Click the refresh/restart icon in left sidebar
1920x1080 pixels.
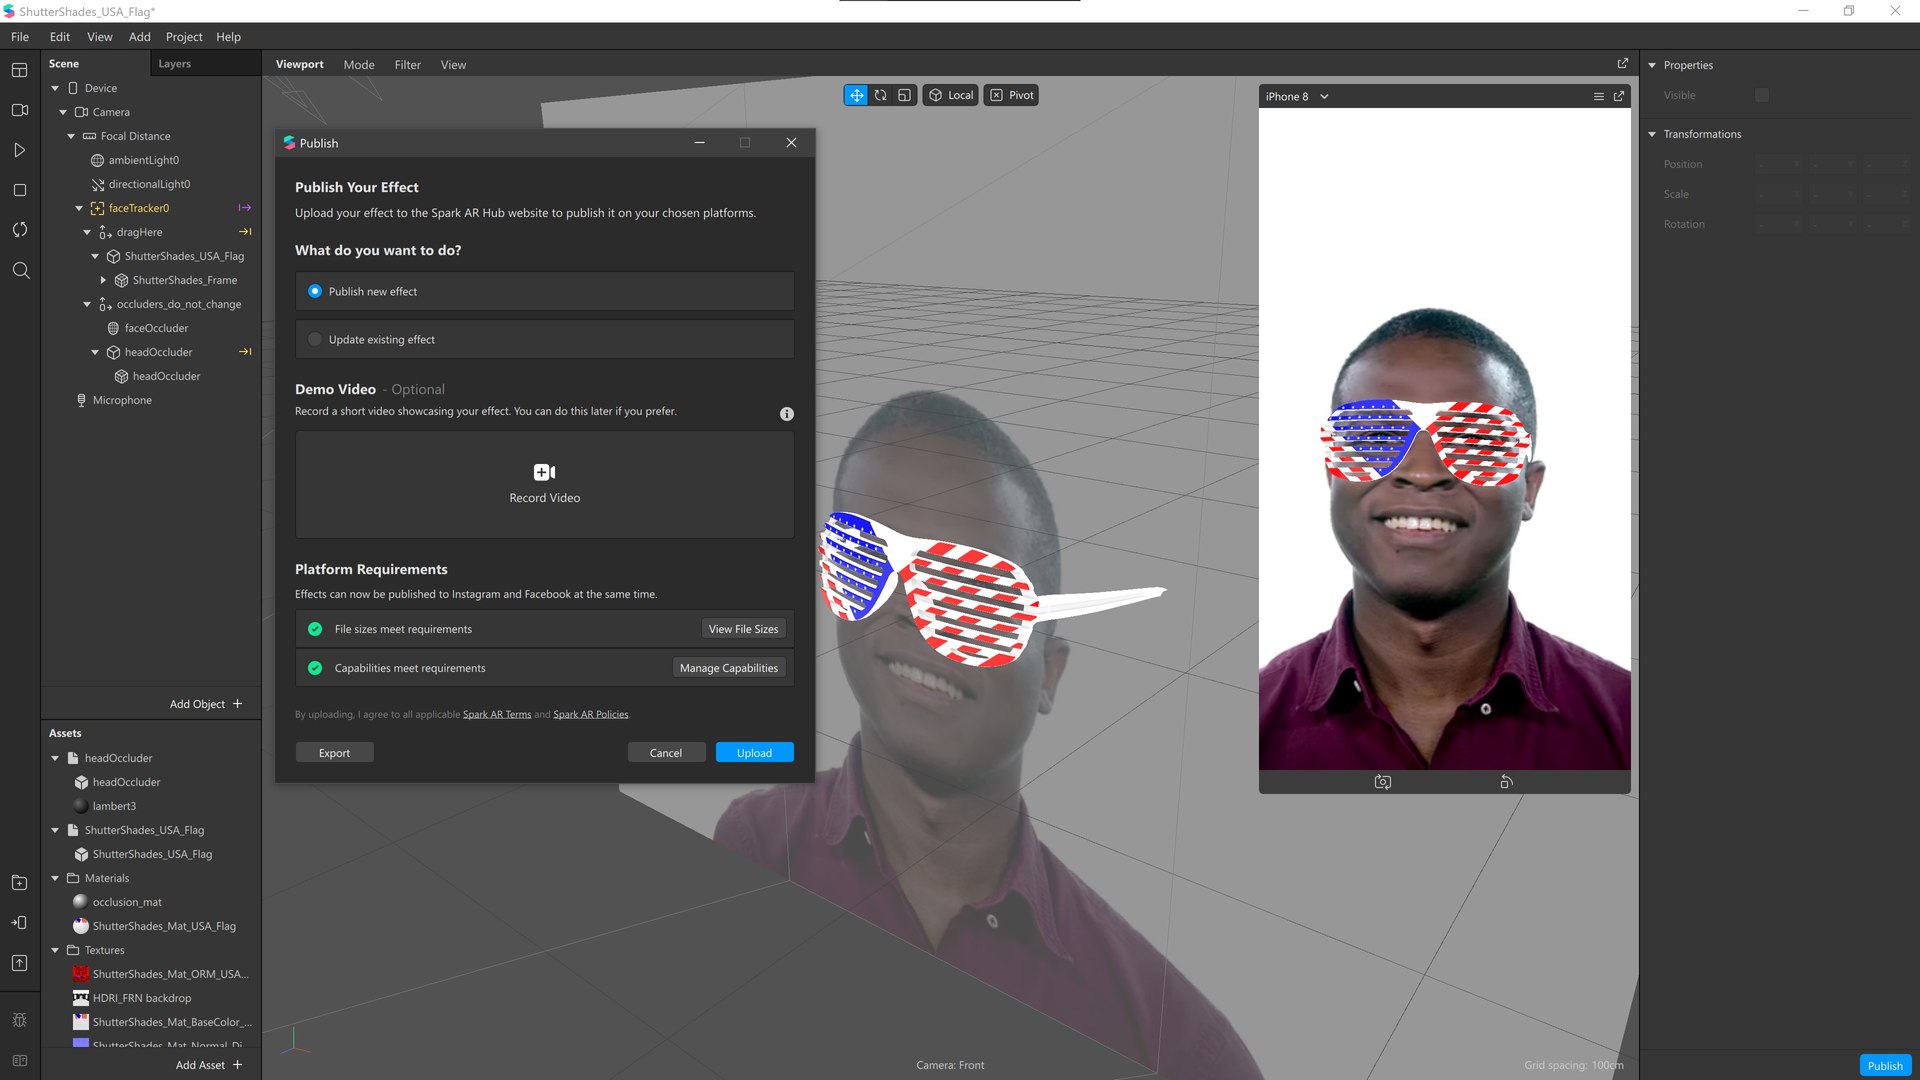[19, 230]
